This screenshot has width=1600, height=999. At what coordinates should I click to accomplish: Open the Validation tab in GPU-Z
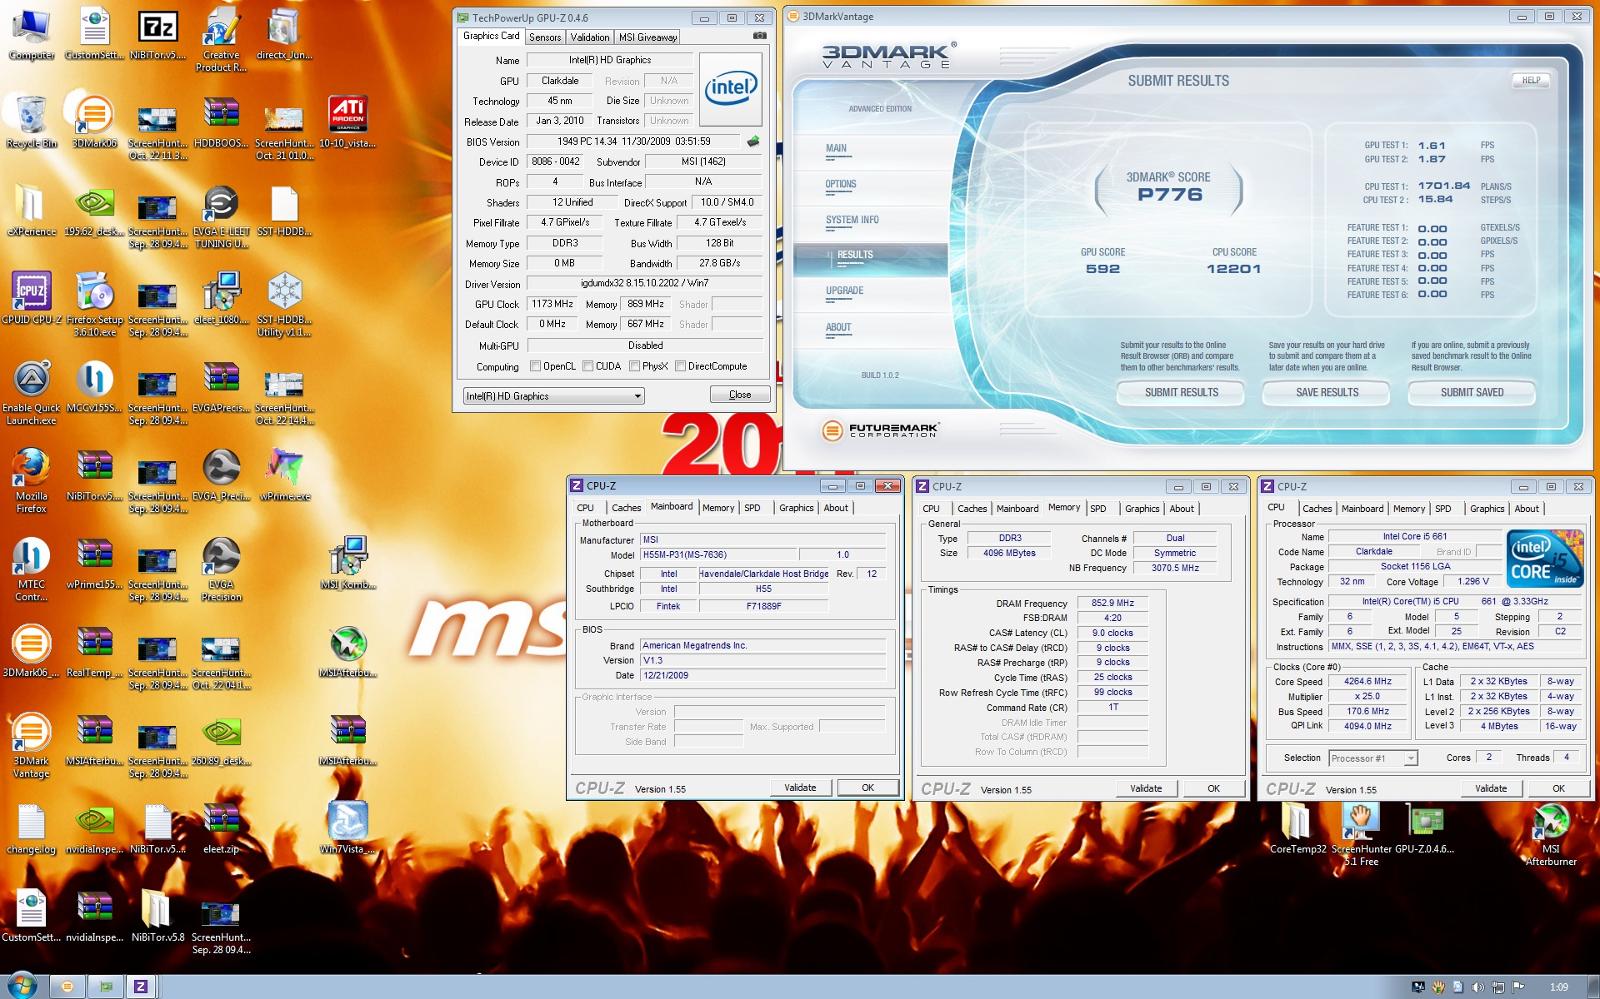[x=590, y=37]
